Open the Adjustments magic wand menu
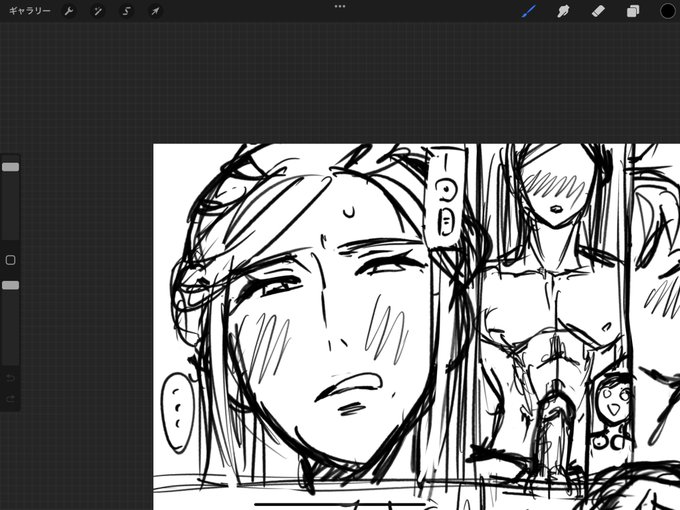The image size is (680, 510). point(98,11)
